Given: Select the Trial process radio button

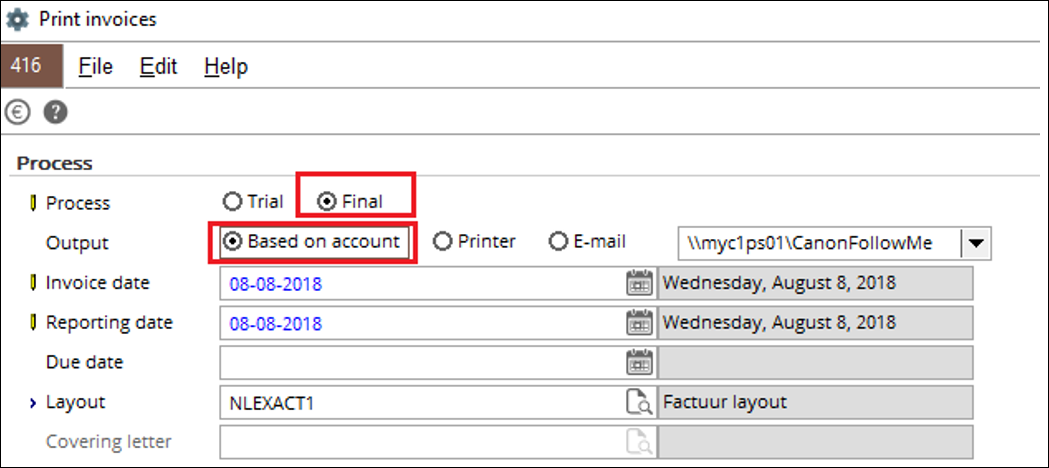Looking at the screenshot, I should click(x=254, y=201).
